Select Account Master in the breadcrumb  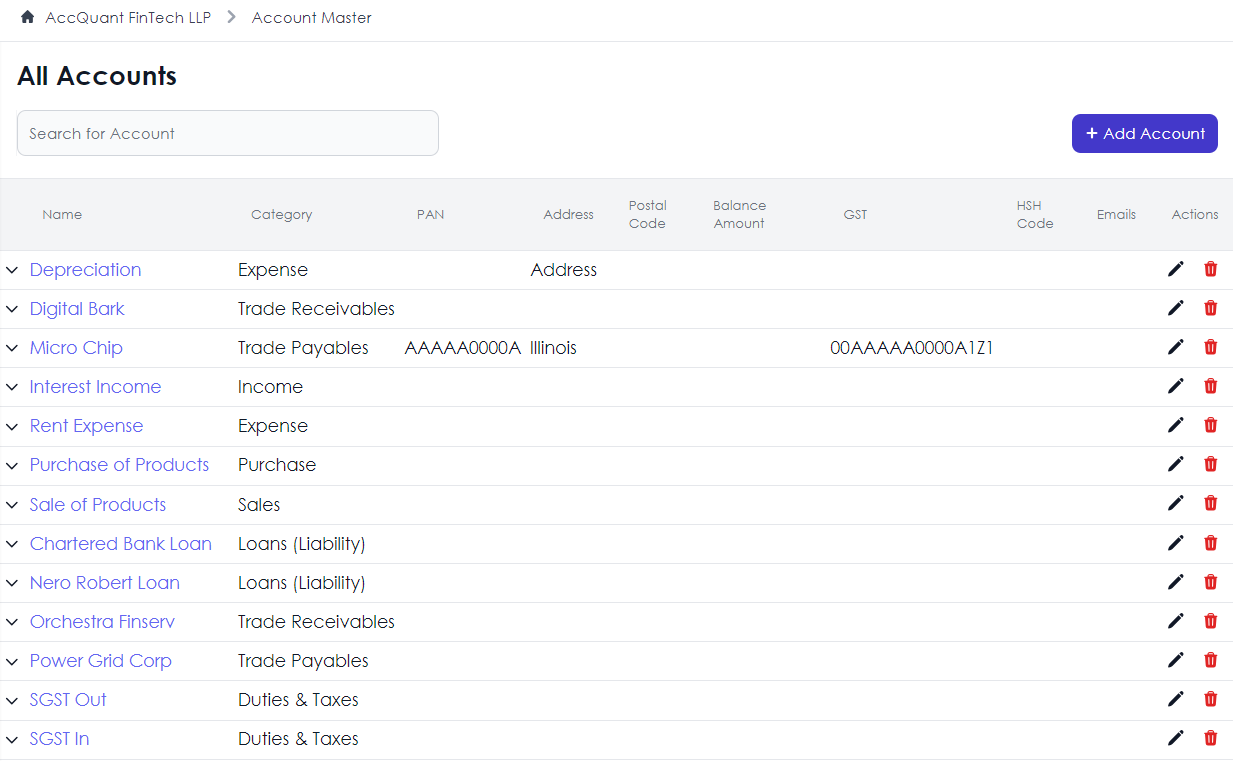pyautogui.click(x=311, y=17)
